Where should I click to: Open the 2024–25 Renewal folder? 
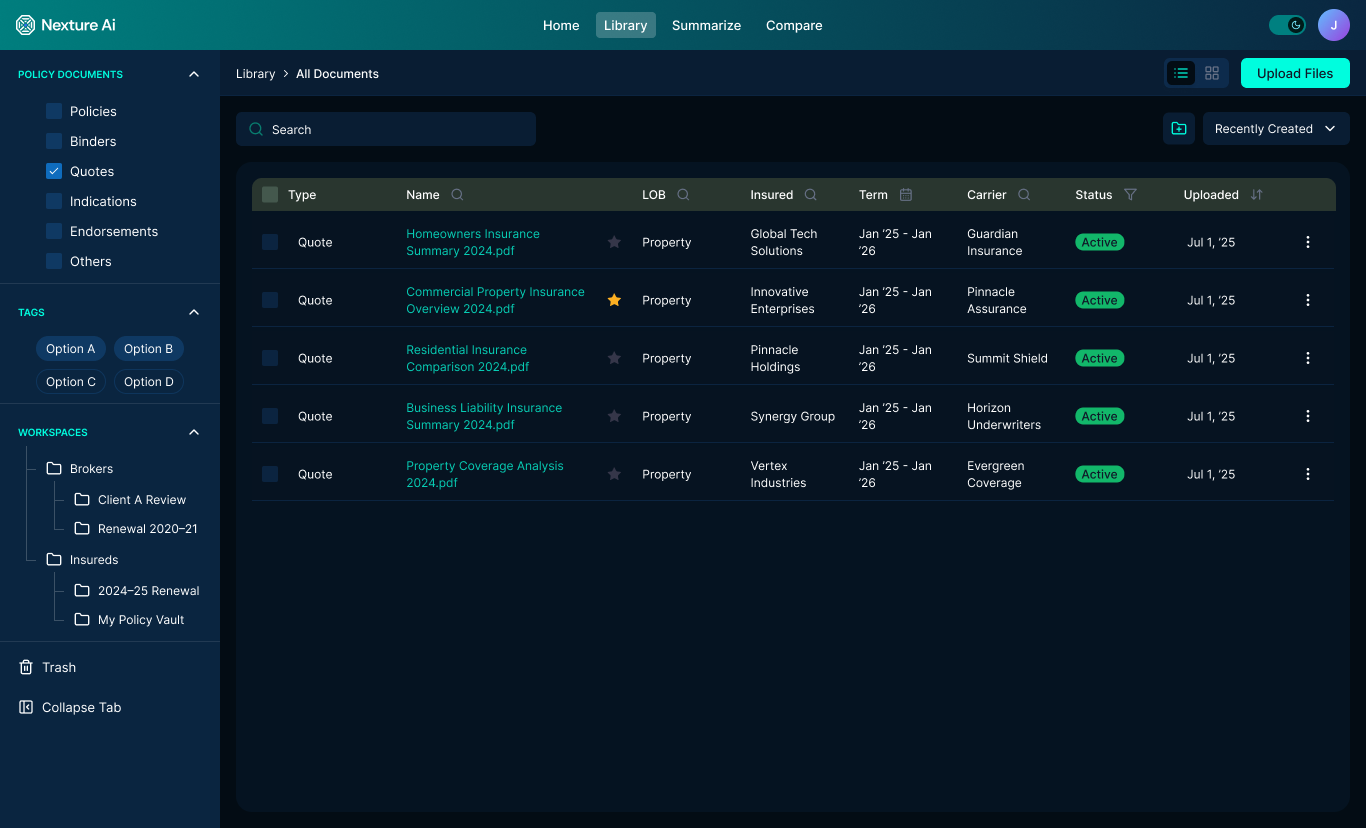click(x=137, y=591)
